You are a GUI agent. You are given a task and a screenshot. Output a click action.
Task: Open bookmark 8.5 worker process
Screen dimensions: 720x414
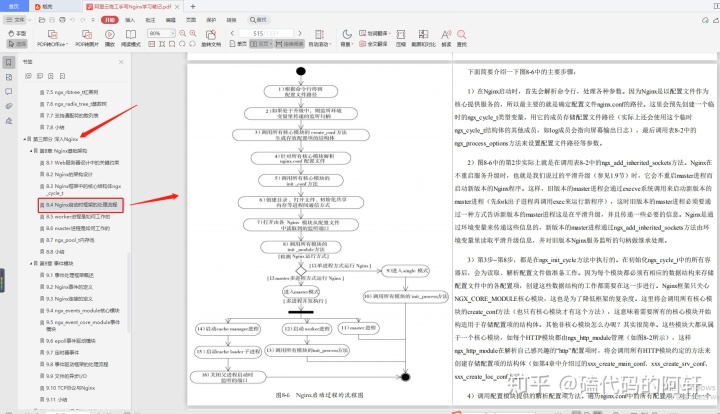pos(75,216)
